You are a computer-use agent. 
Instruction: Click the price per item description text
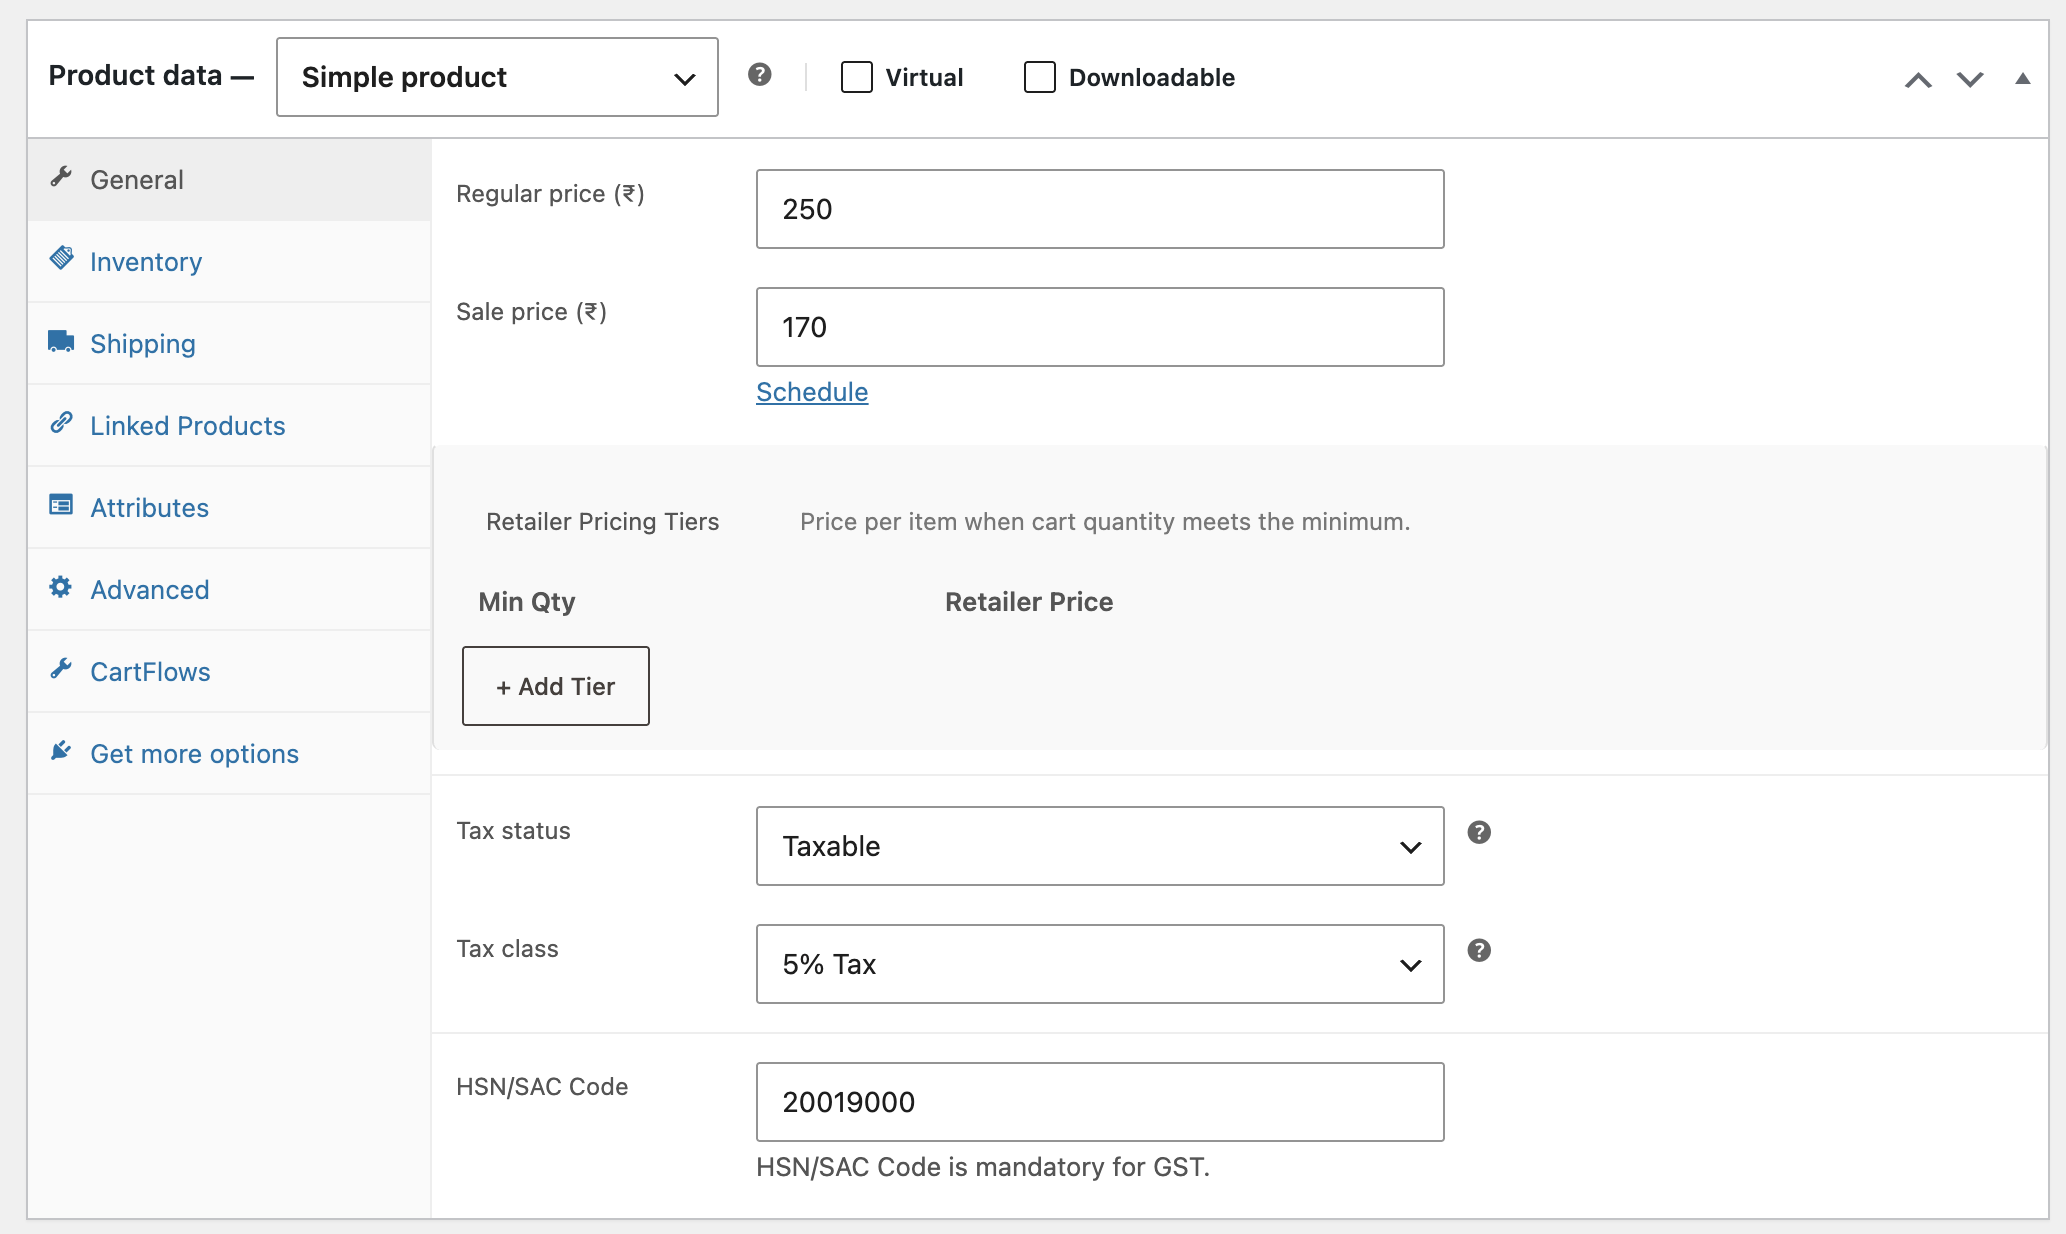coord(1105,522)
